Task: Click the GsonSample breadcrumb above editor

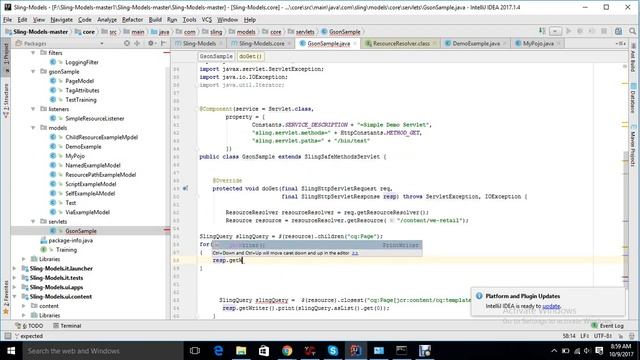Action: click(x=216, y=56)
